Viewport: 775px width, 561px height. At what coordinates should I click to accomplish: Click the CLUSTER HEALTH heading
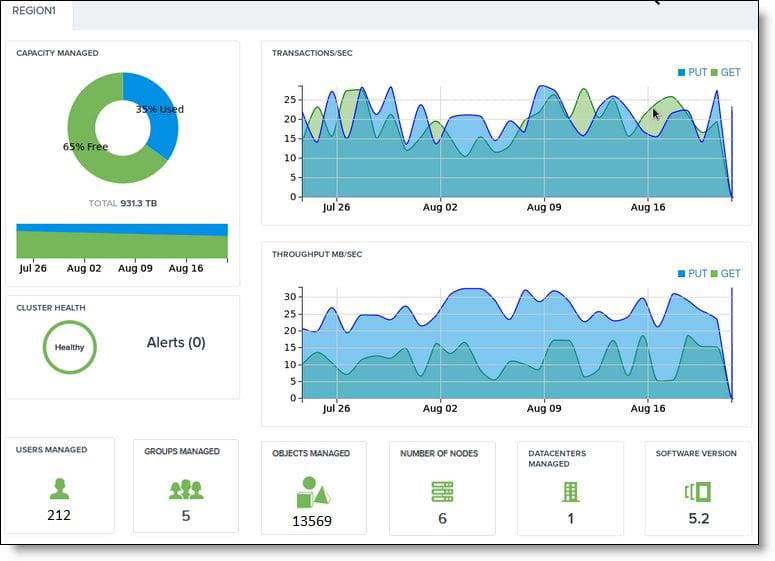point(51,307)
